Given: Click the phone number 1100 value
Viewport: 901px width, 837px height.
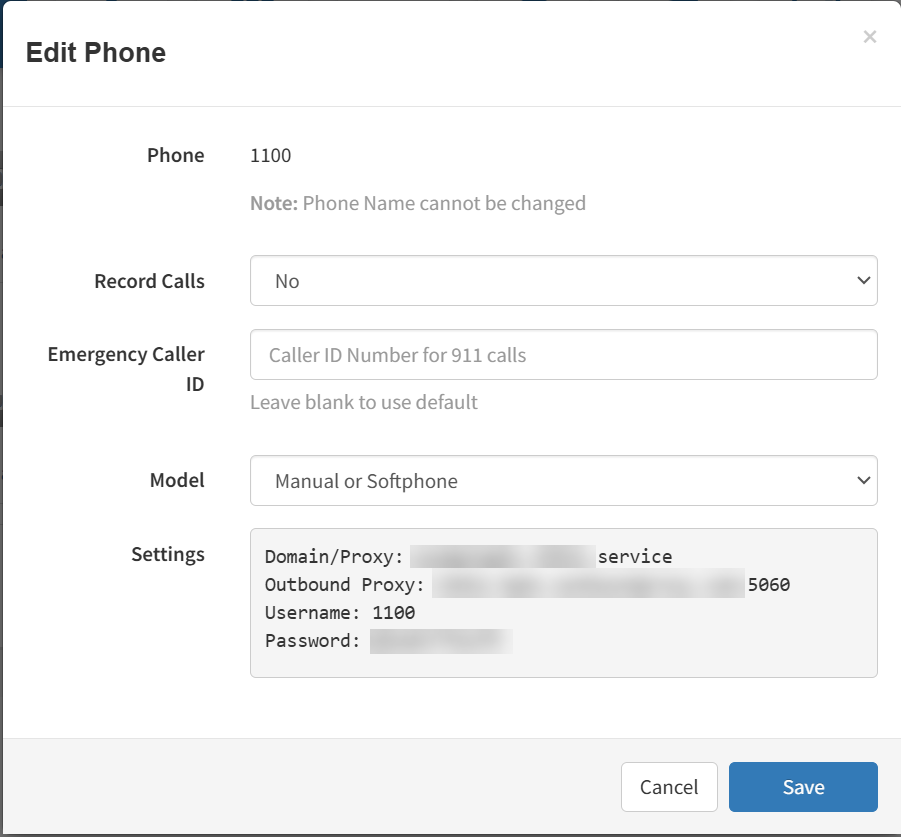Looking at the screenshot, I should (x=270, y=155).
